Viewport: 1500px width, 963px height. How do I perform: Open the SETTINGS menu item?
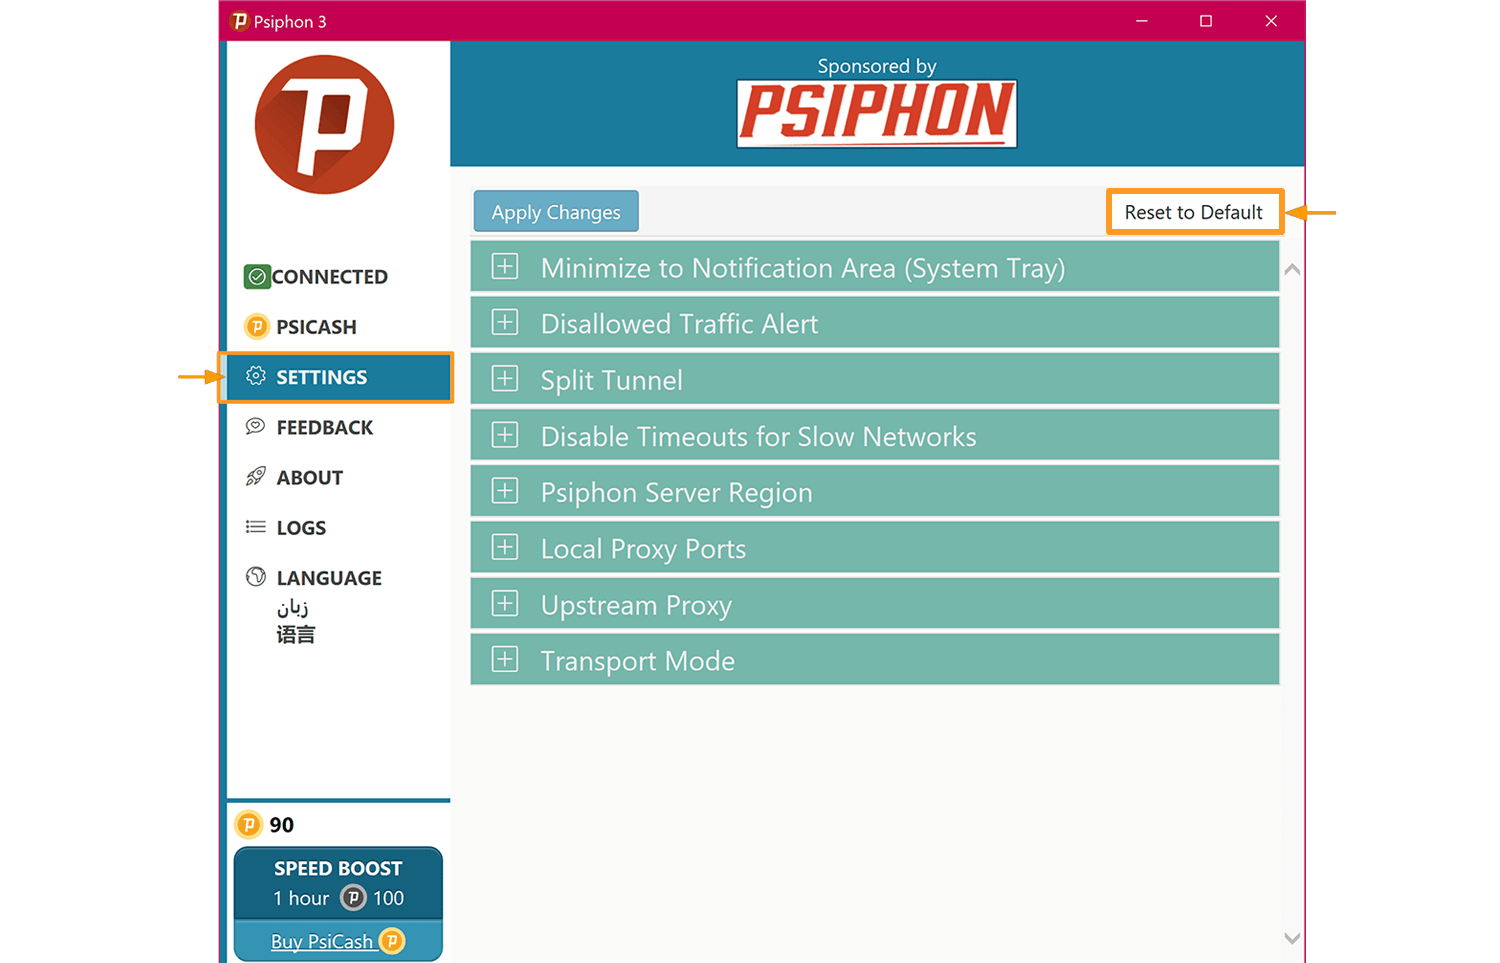[x=321, y=377]
